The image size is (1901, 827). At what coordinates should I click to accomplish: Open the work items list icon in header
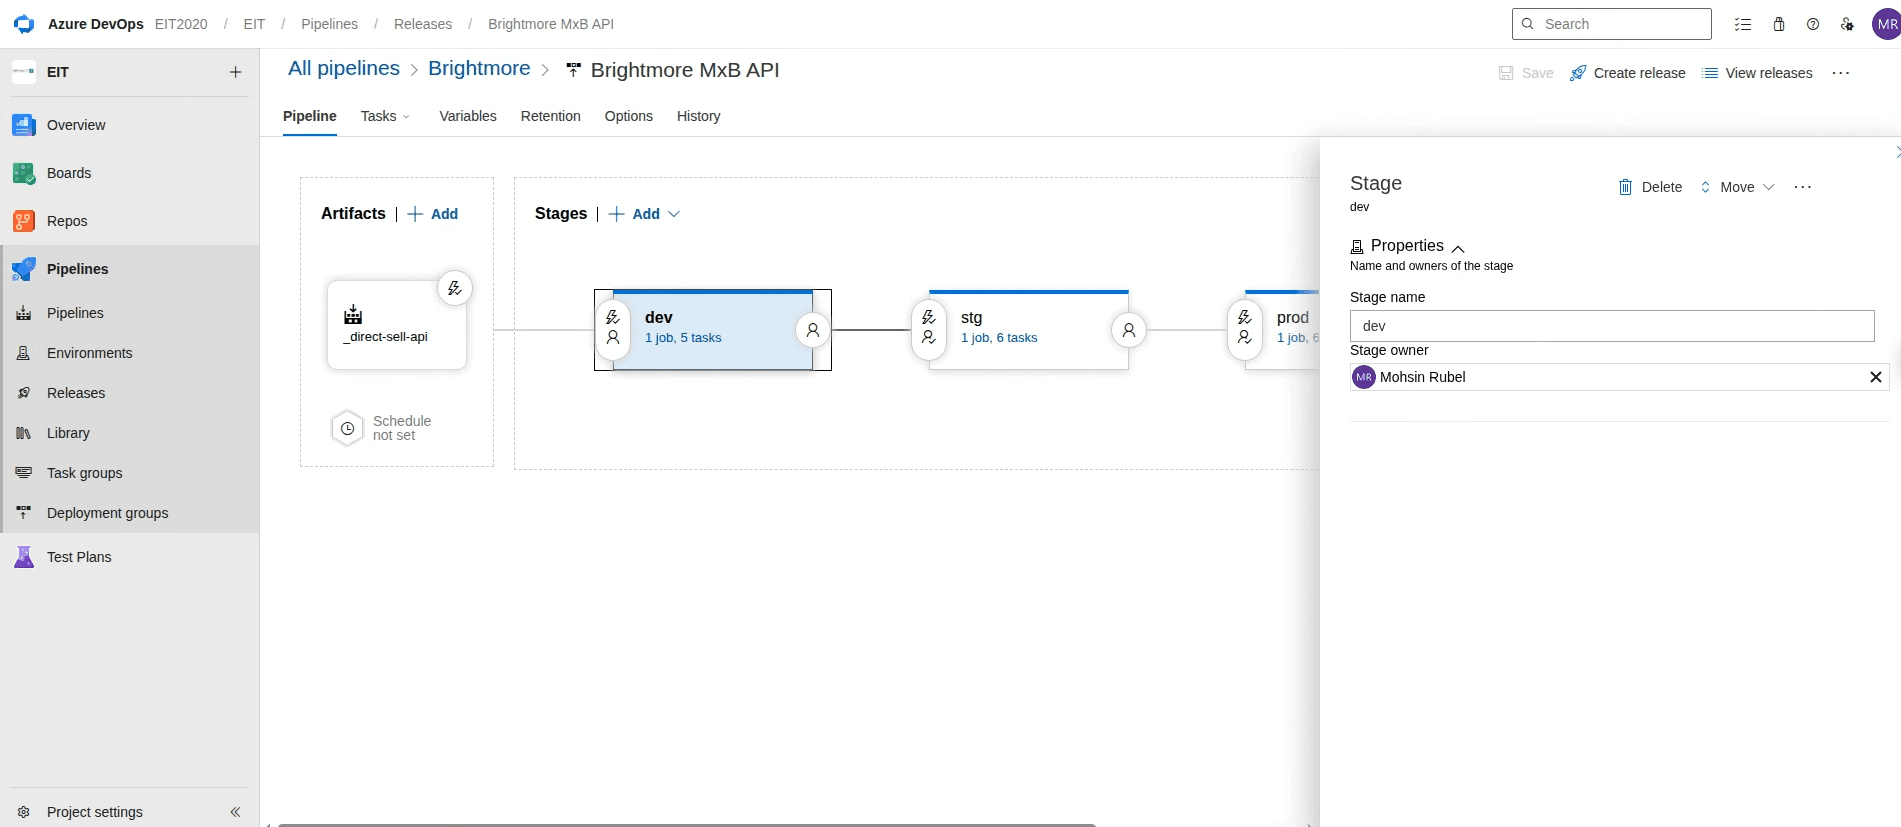(1743, 24)
